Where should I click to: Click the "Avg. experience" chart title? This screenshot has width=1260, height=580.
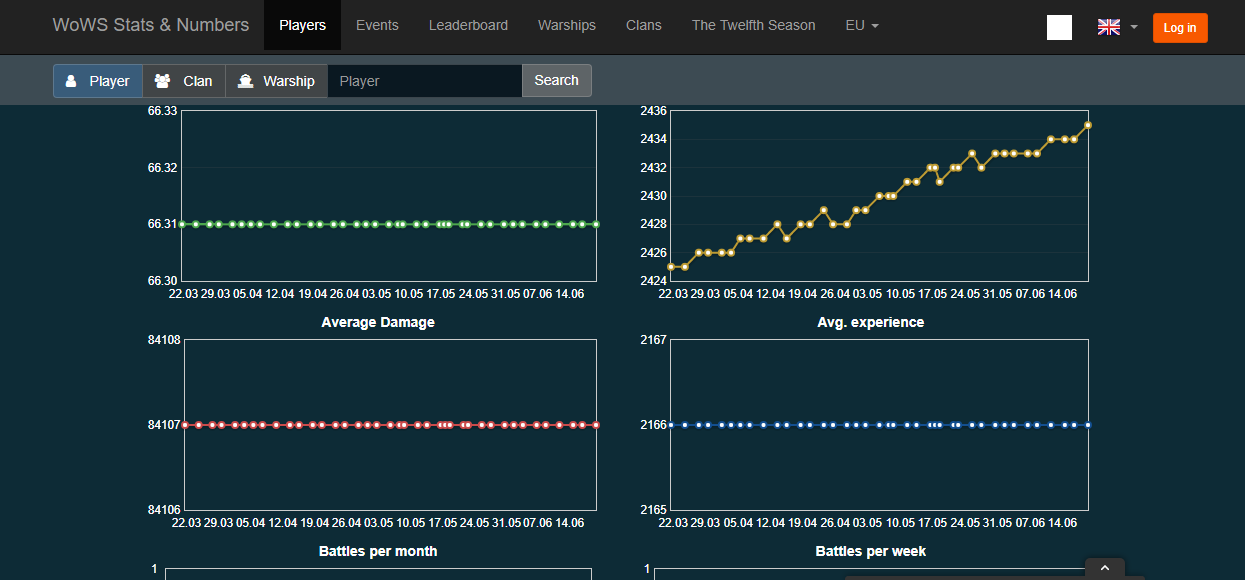871,322
